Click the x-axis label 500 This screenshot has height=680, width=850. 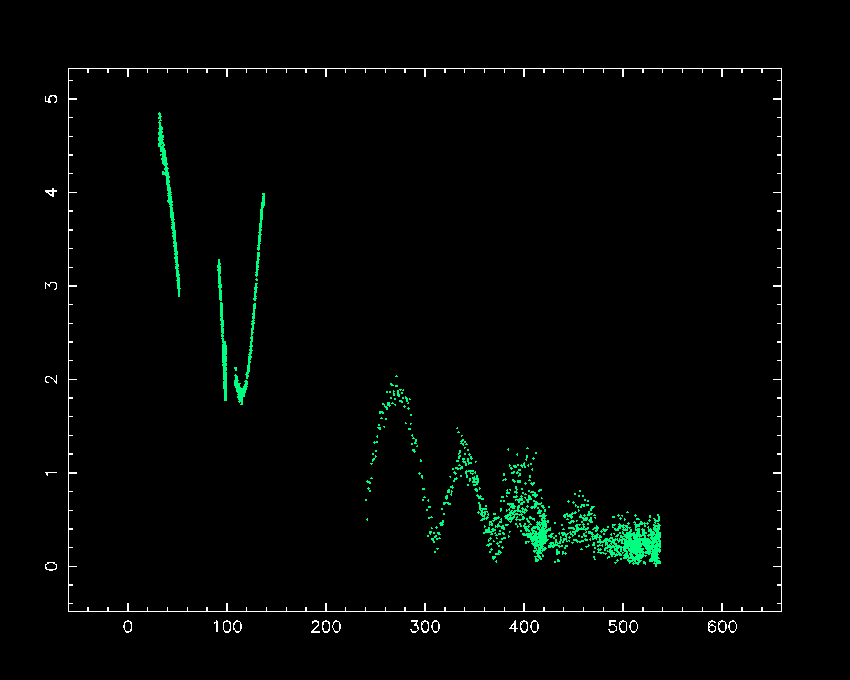pyautogui.click(x=623, y=627)
